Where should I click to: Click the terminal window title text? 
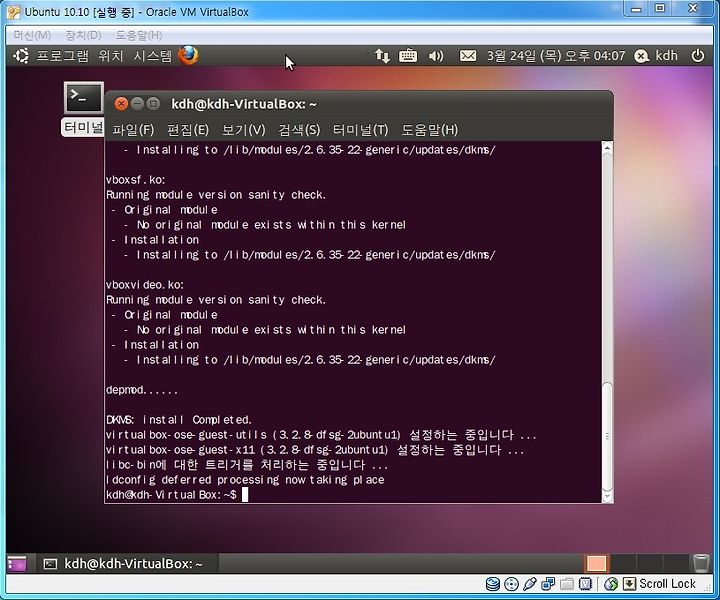[244, 104]
